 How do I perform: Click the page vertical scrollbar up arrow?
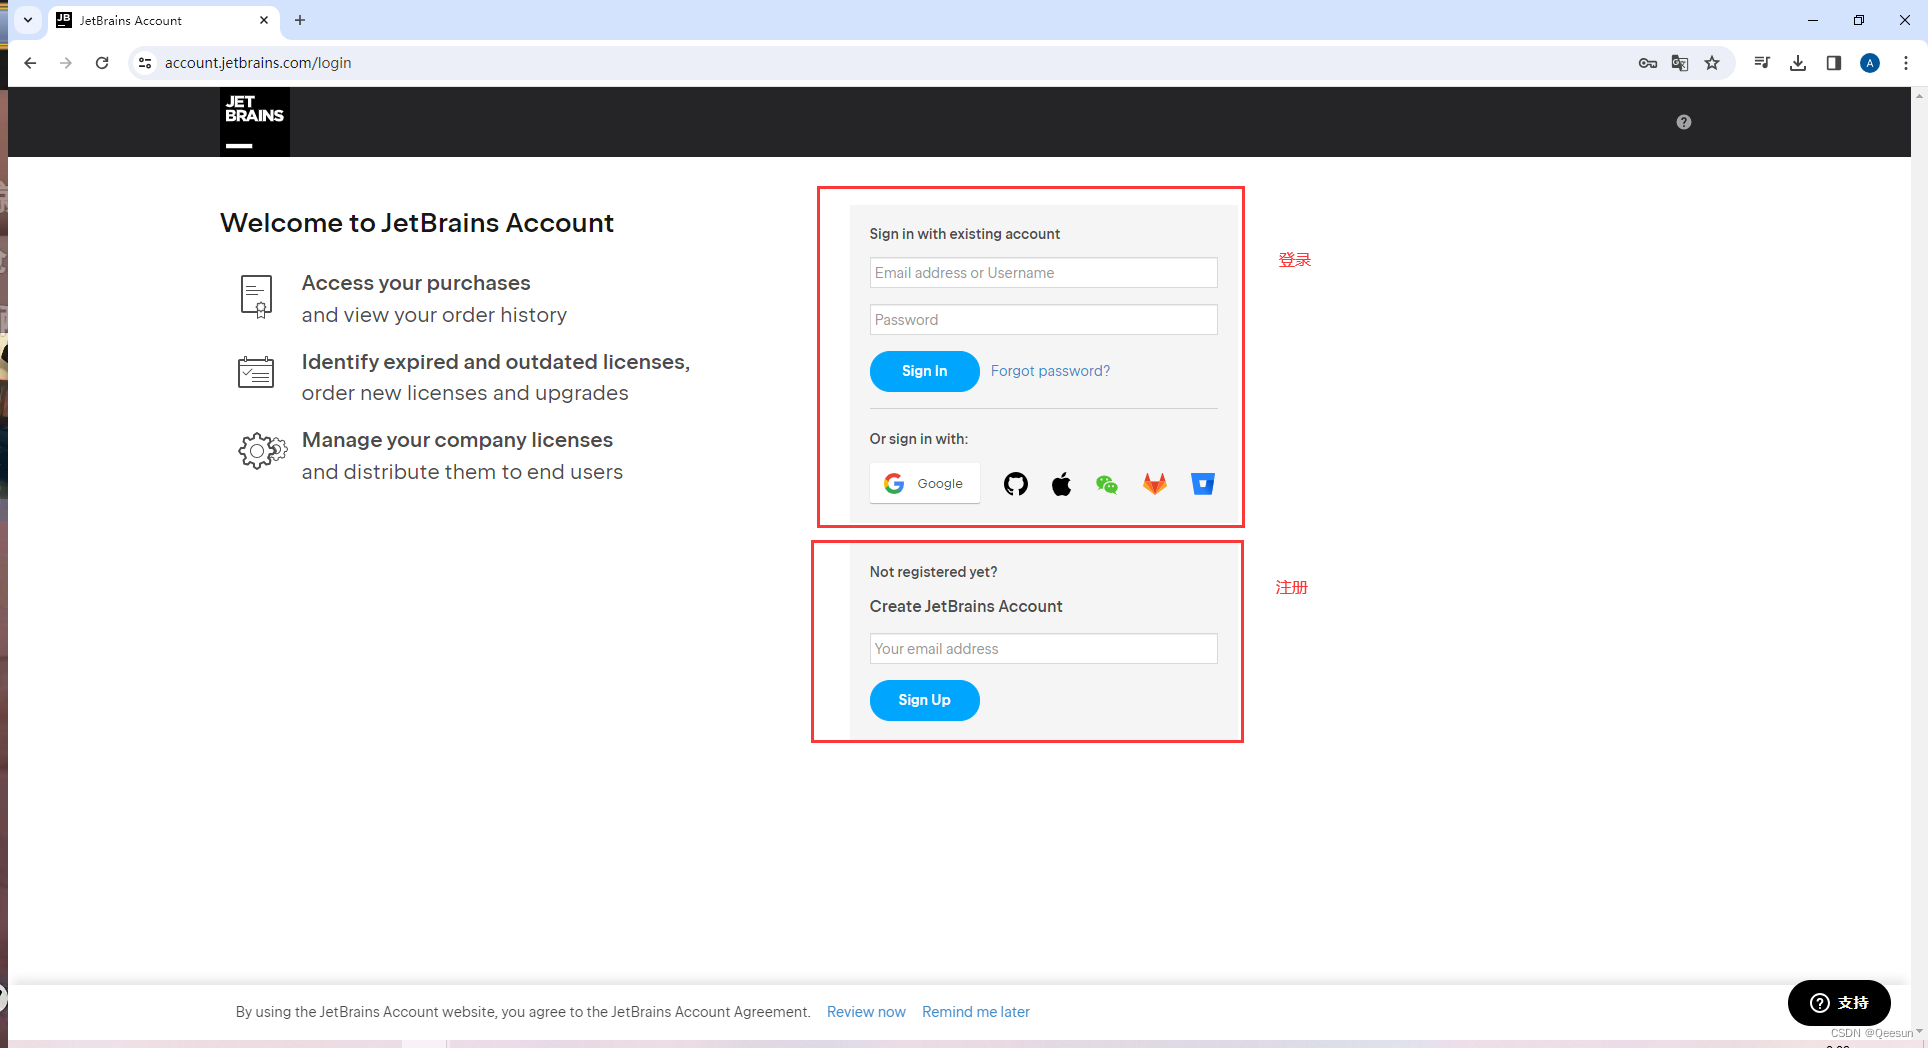(x=1919, y=96)
